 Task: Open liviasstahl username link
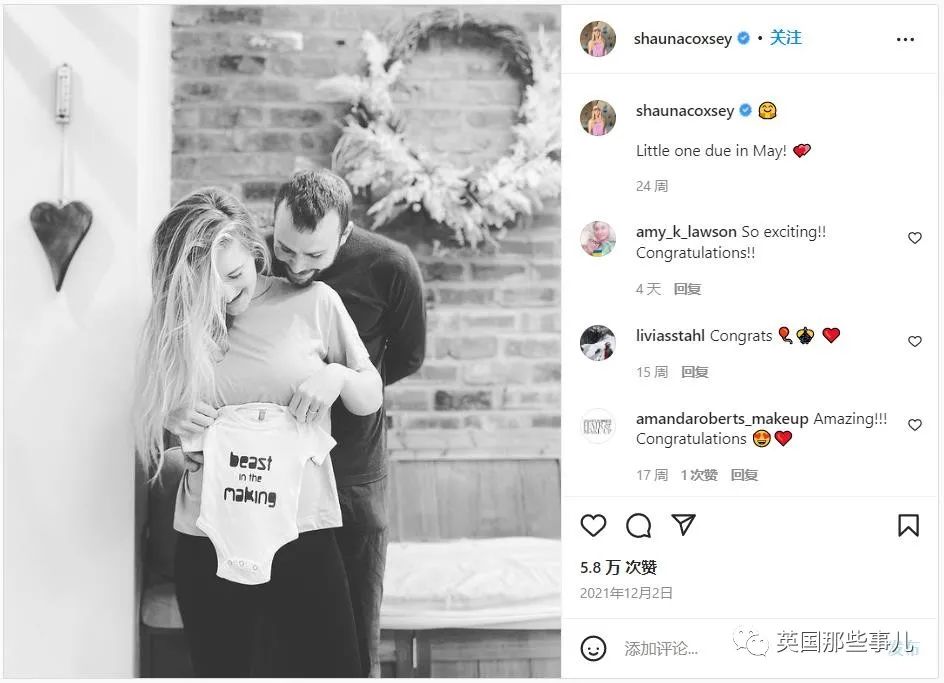coord(669,335)
